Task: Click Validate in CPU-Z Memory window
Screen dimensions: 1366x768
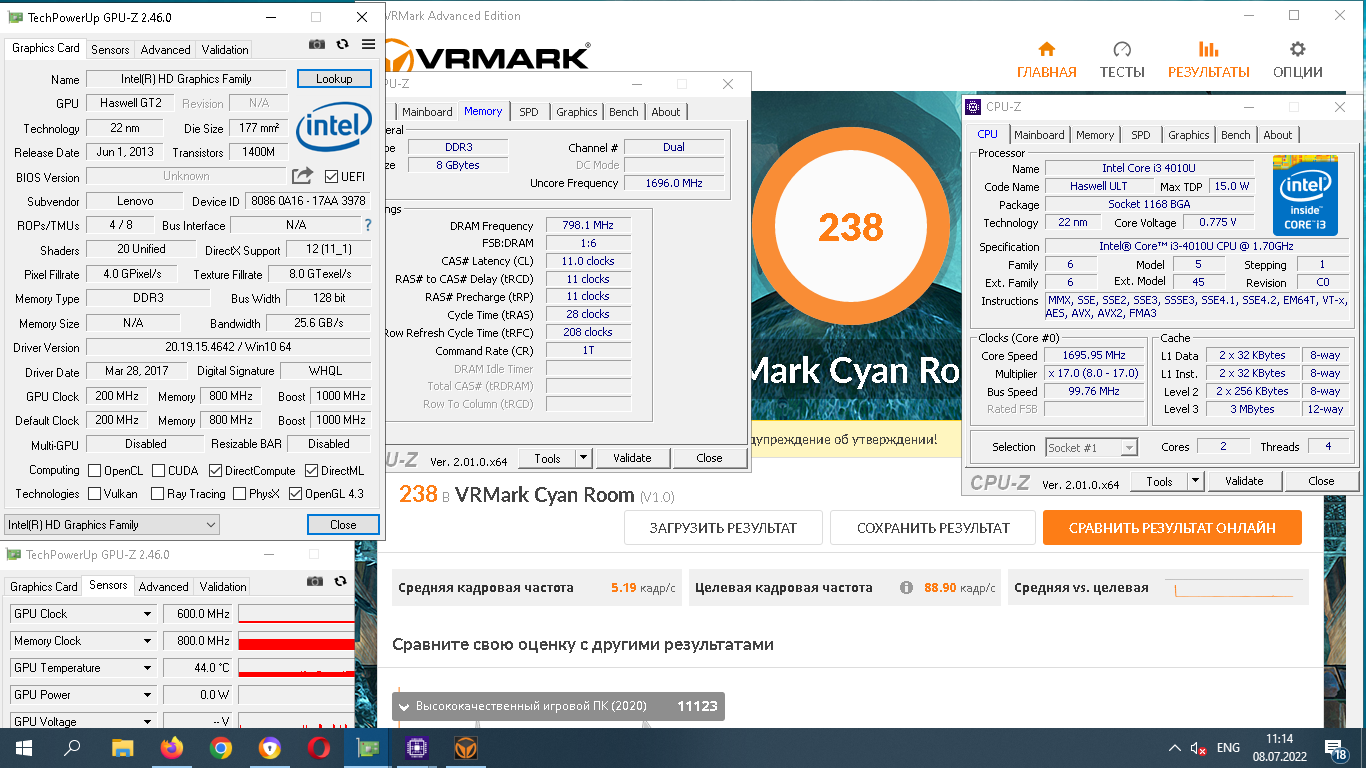Action: click(632, 458)
